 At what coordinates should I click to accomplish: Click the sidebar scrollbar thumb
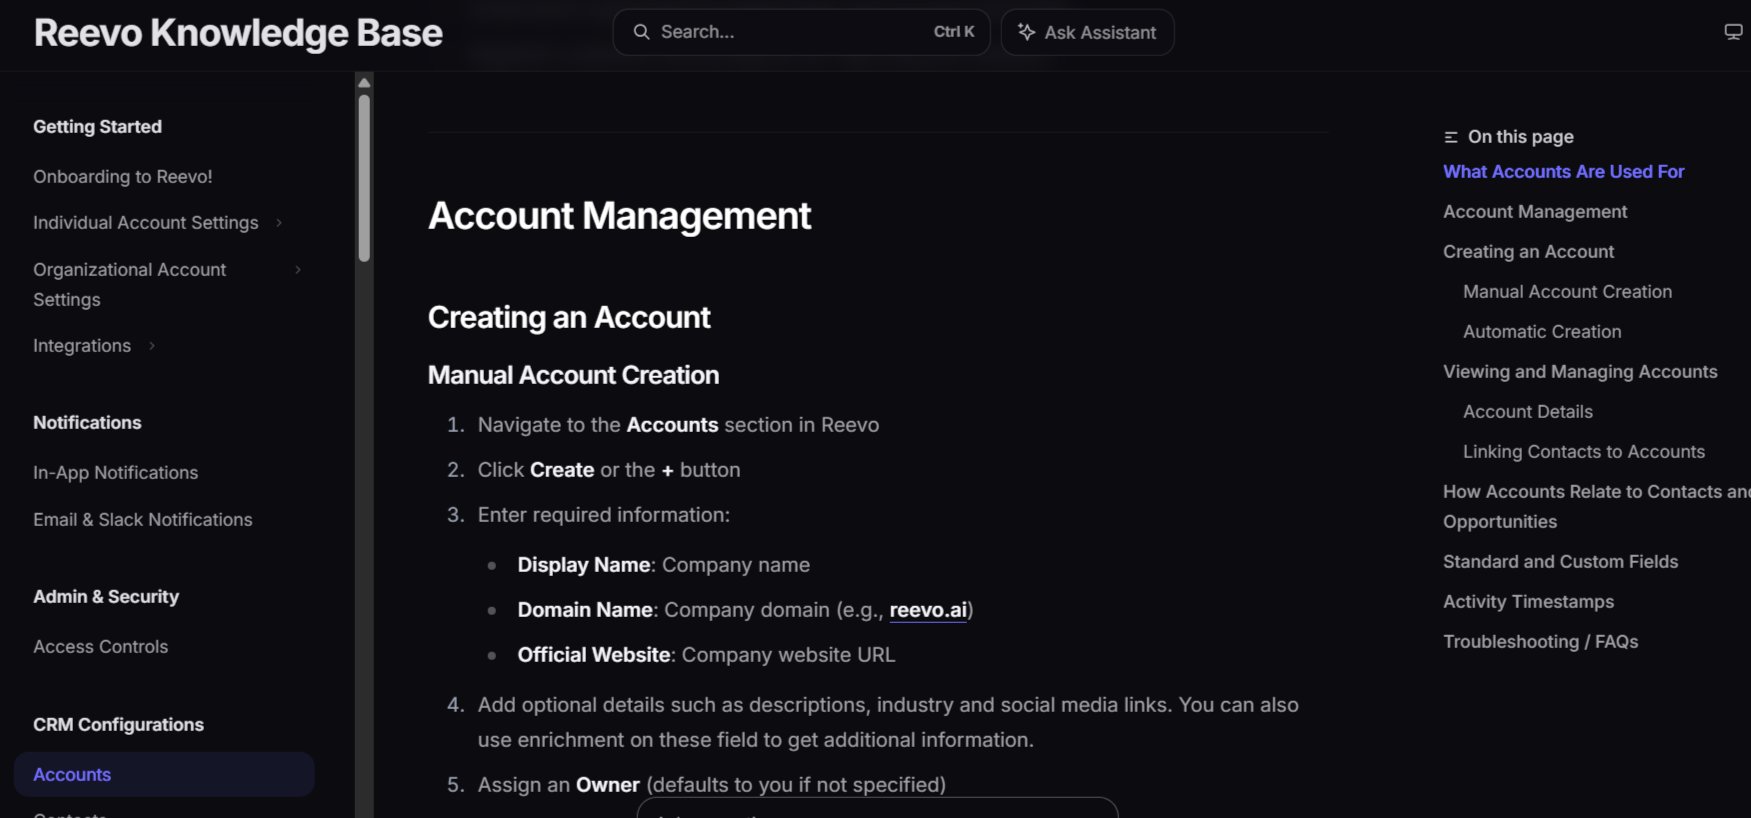click(364, 178)
